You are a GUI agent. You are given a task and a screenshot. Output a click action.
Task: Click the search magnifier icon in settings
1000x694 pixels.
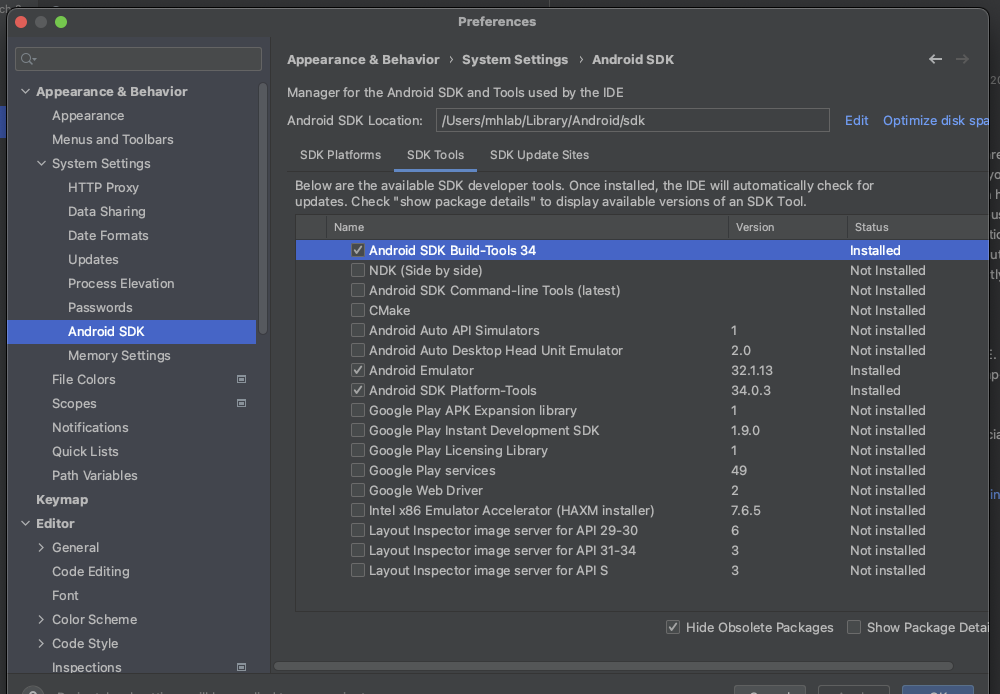pyautogui.click(x=27, y=59)
